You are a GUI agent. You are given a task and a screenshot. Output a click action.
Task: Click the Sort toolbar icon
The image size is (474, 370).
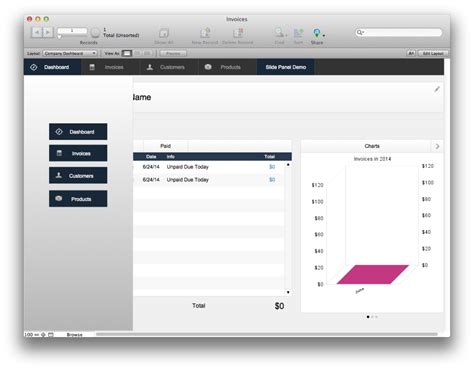click(x=298, y=33)
